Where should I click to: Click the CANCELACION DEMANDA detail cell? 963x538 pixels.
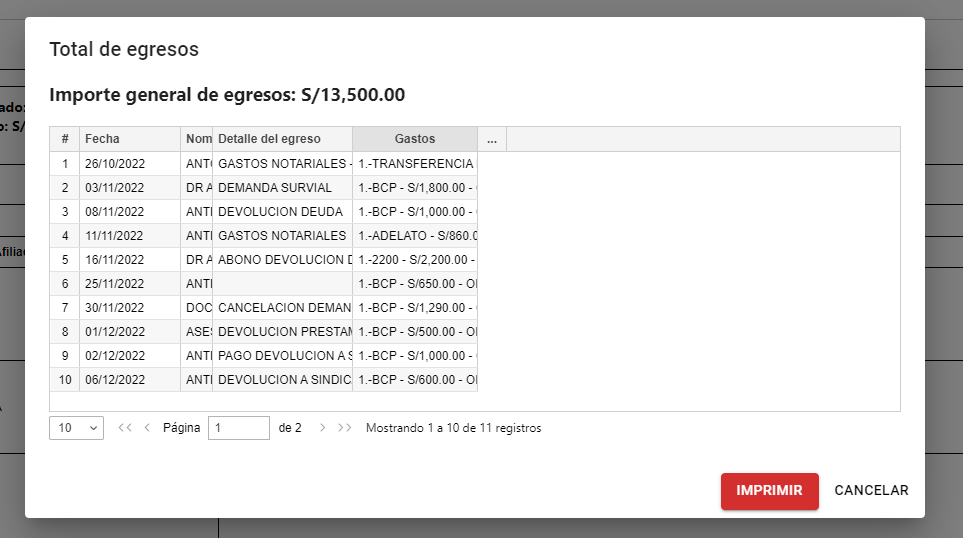pos(282,308)
